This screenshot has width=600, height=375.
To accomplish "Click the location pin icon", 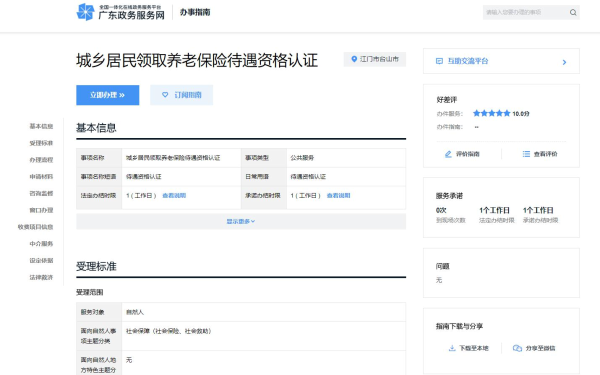I will pos(354,59).
